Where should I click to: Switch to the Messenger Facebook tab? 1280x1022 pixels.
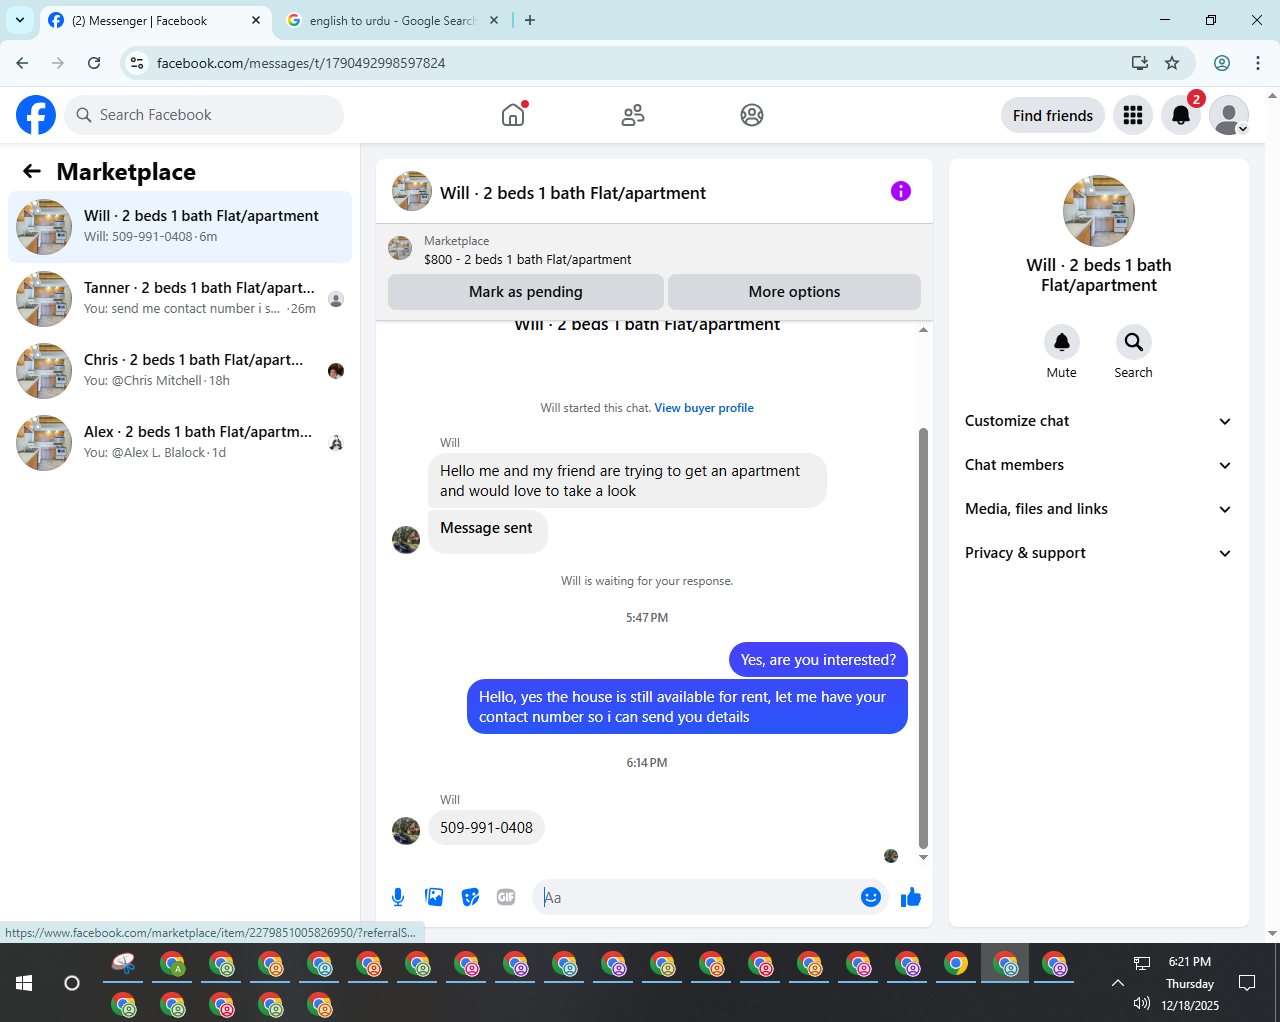(155, 21)
